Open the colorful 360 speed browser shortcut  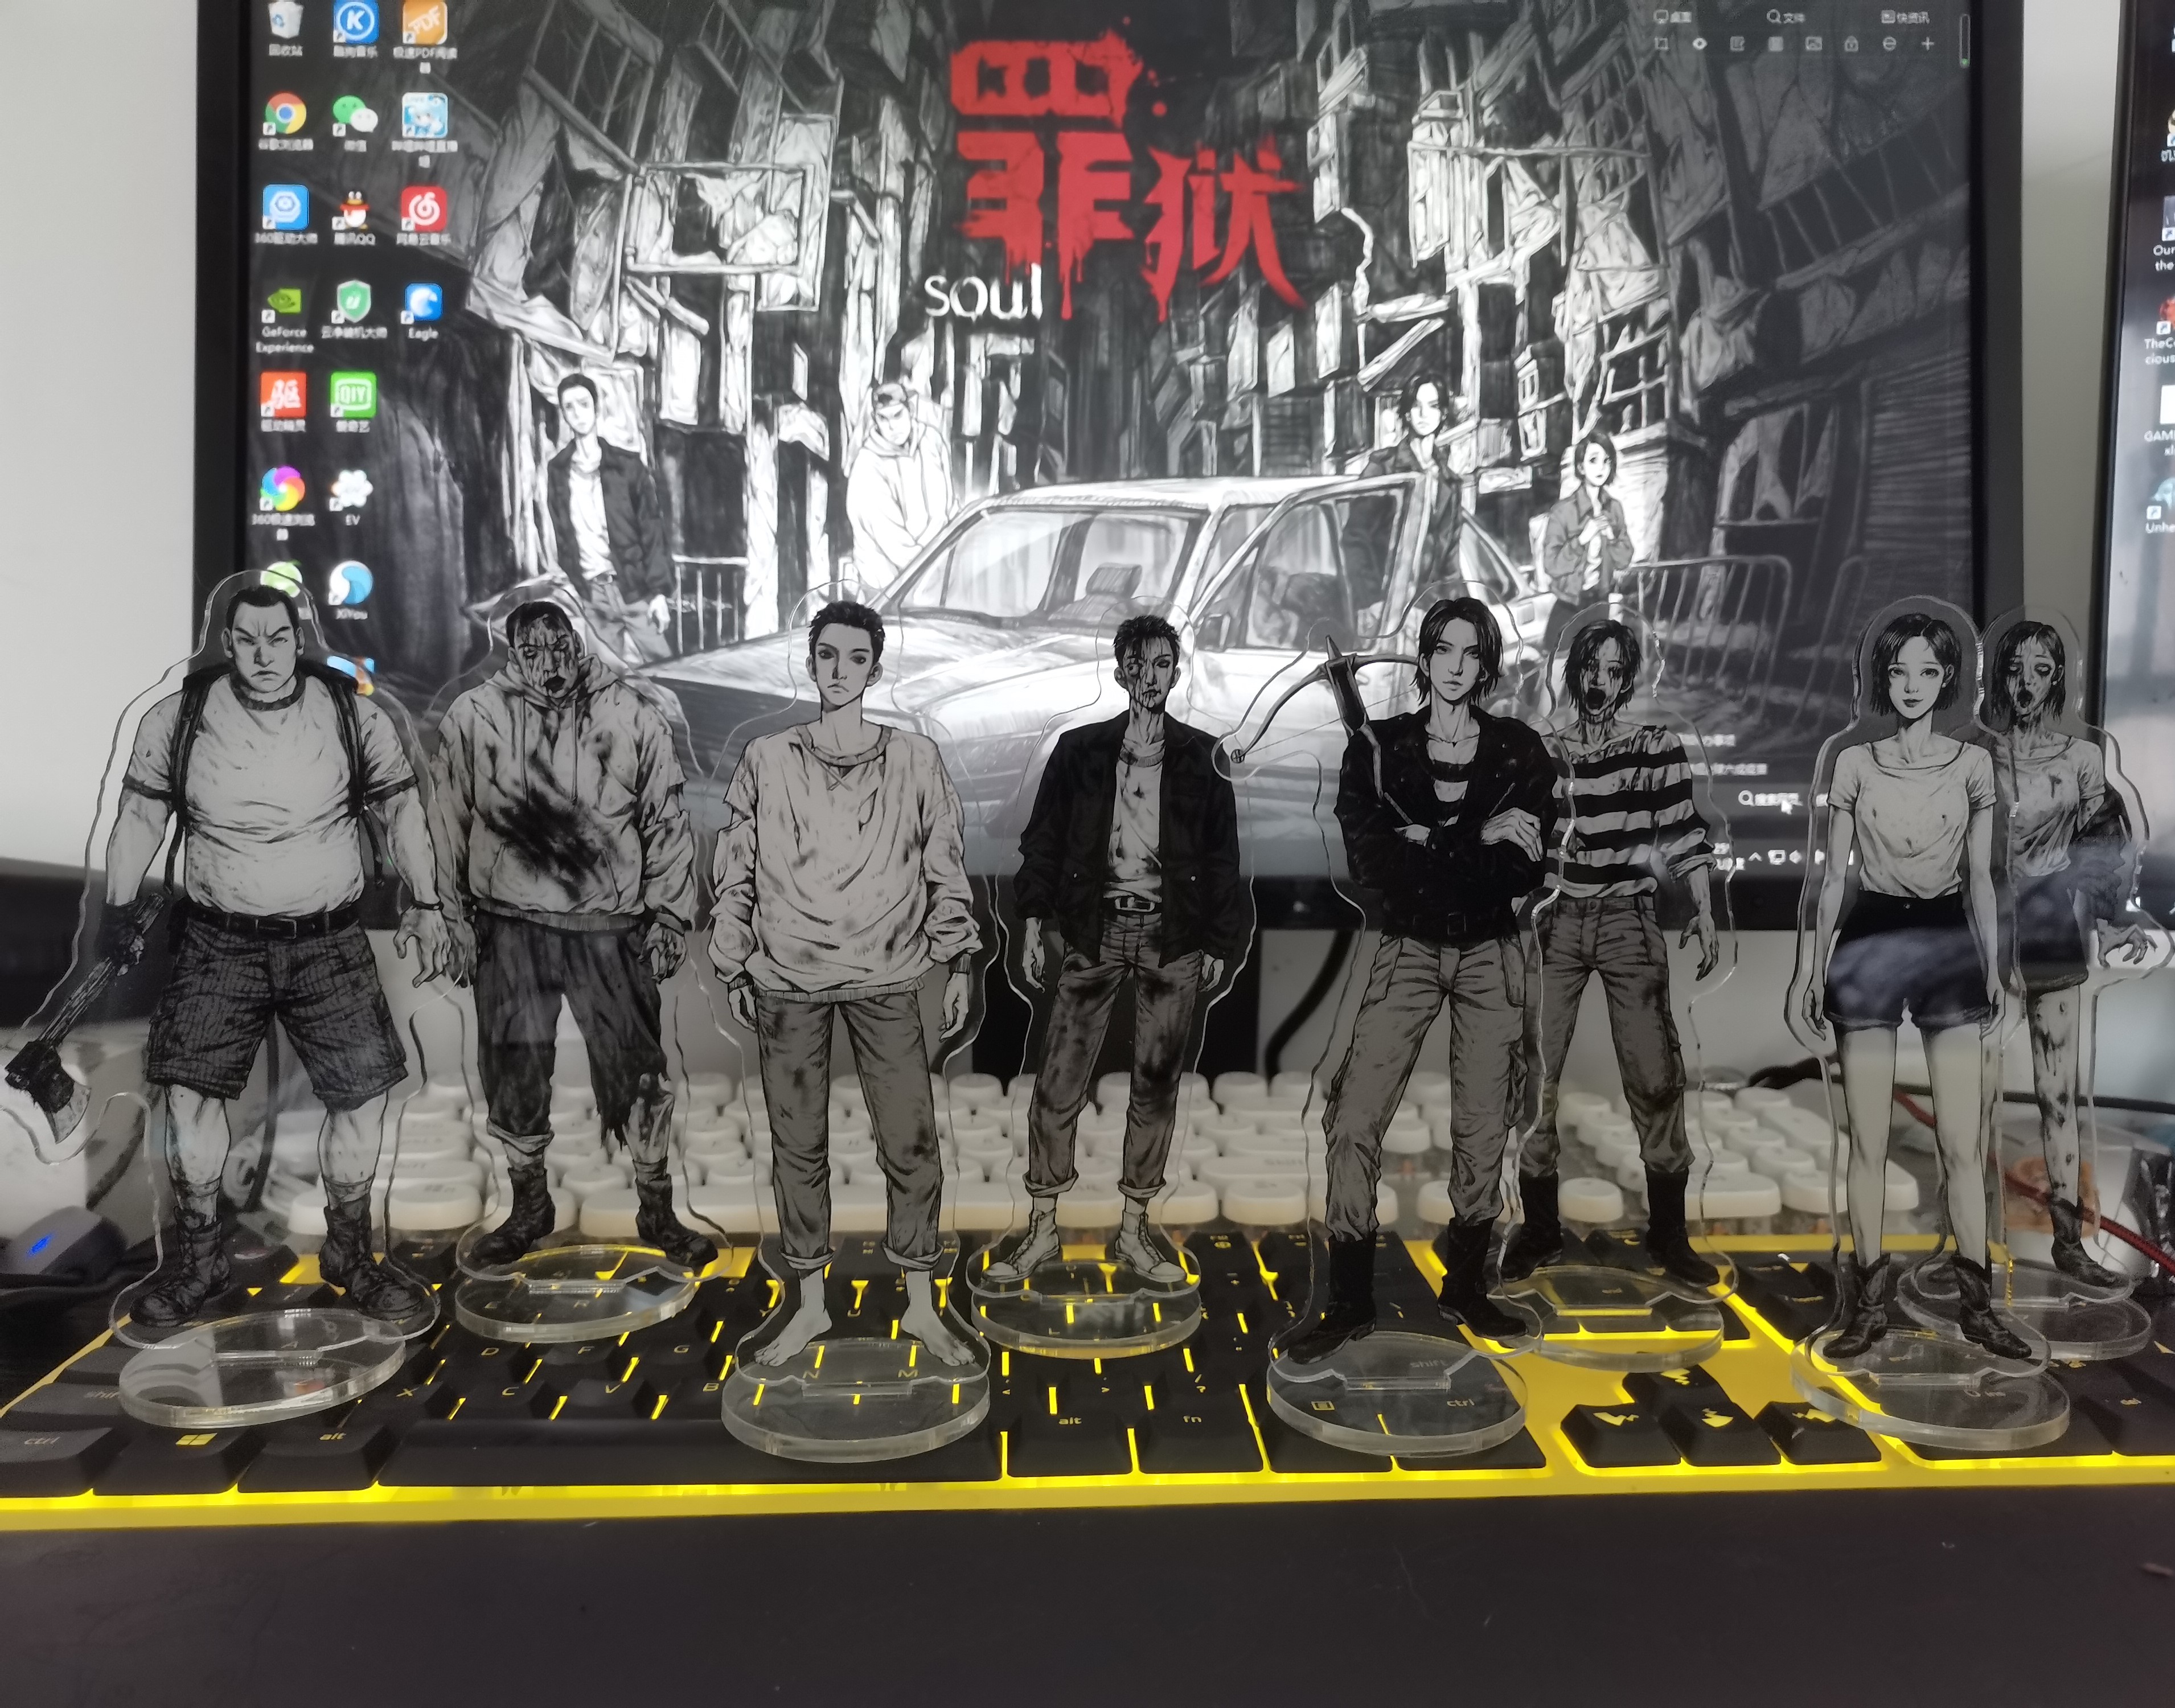pos(283,503)
